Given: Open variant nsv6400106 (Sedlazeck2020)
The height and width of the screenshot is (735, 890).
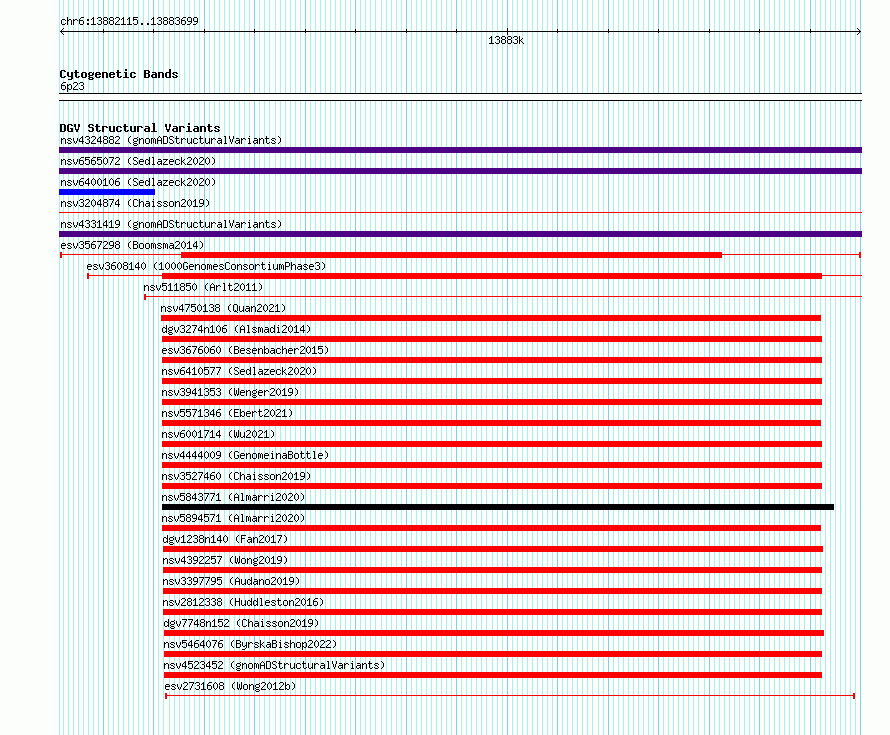Looking at the screenshot, I should tap(138, 182).
